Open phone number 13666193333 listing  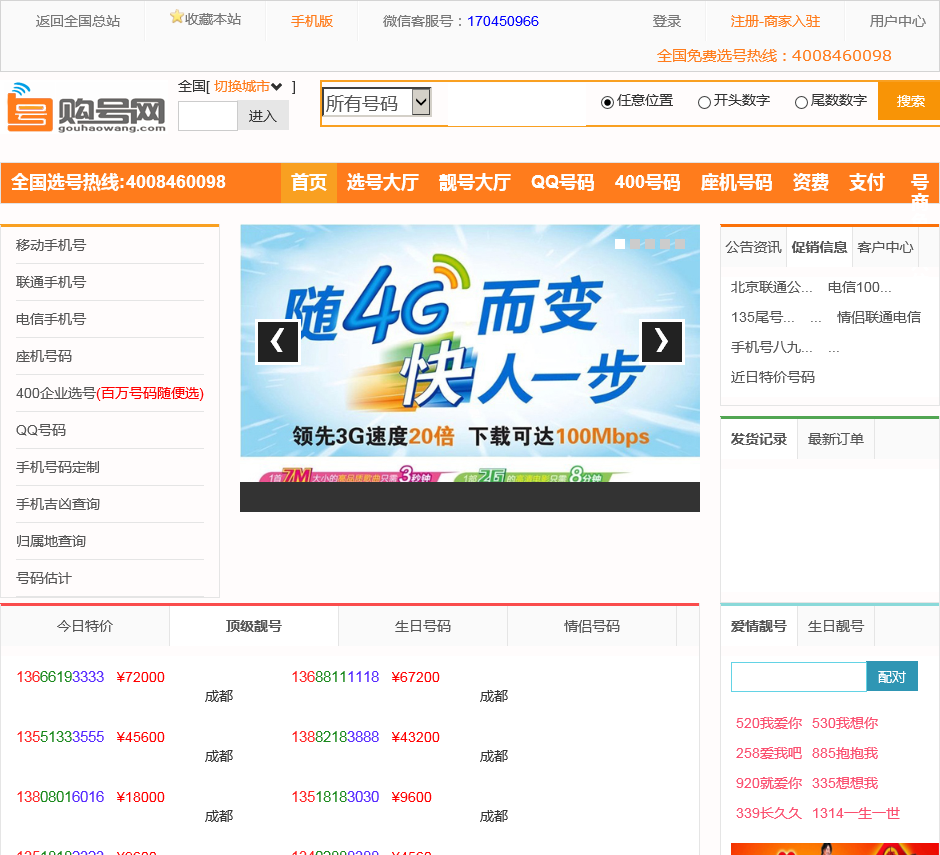(x=60, y=677)
